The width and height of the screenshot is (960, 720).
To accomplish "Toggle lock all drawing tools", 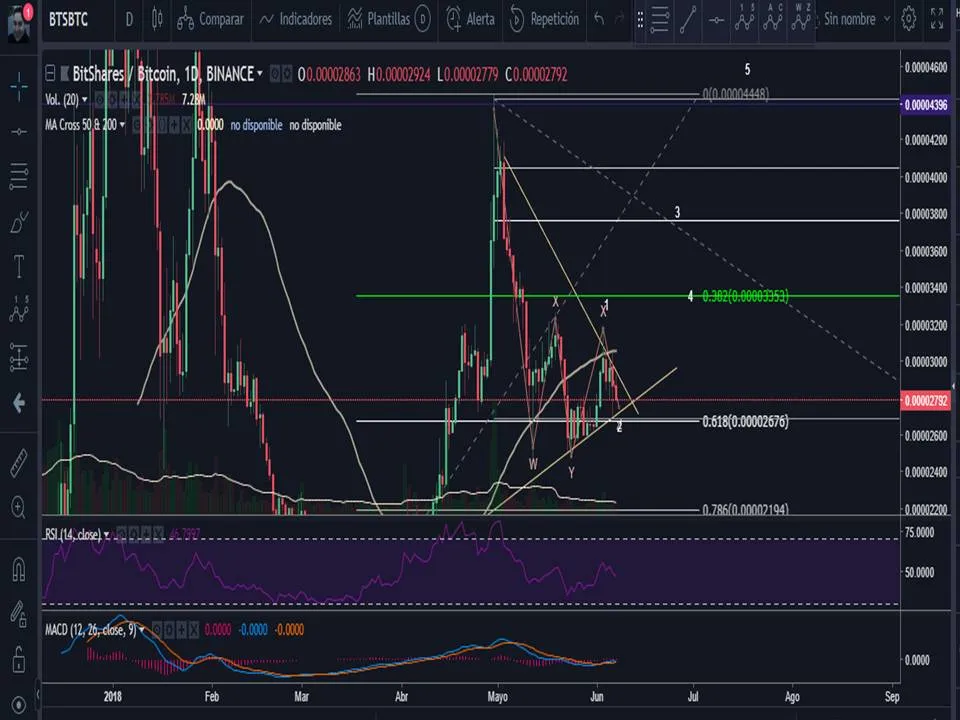I will click(x=19, y=659).
